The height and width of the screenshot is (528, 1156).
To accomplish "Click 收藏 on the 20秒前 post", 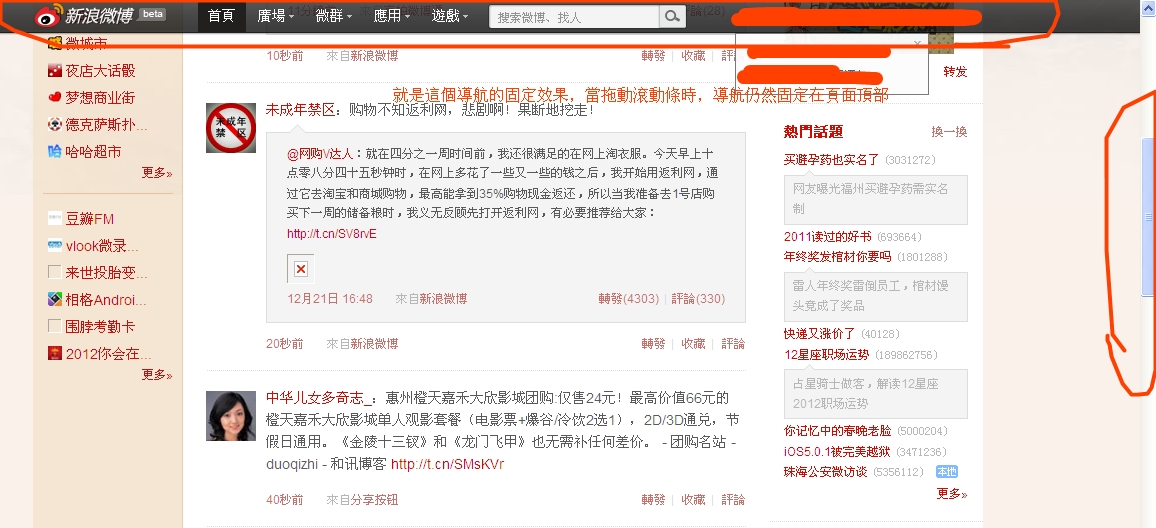I will (693, 344).
